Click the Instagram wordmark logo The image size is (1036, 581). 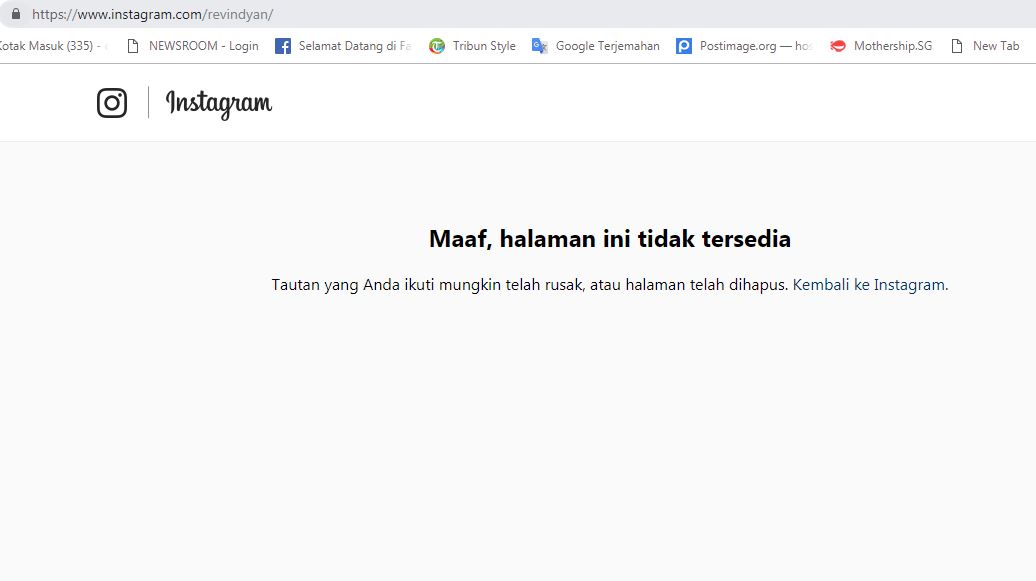[219, 104]
